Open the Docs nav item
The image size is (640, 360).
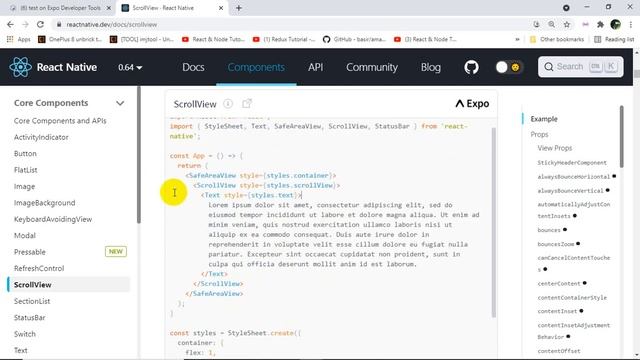click(x=193, y=67)
